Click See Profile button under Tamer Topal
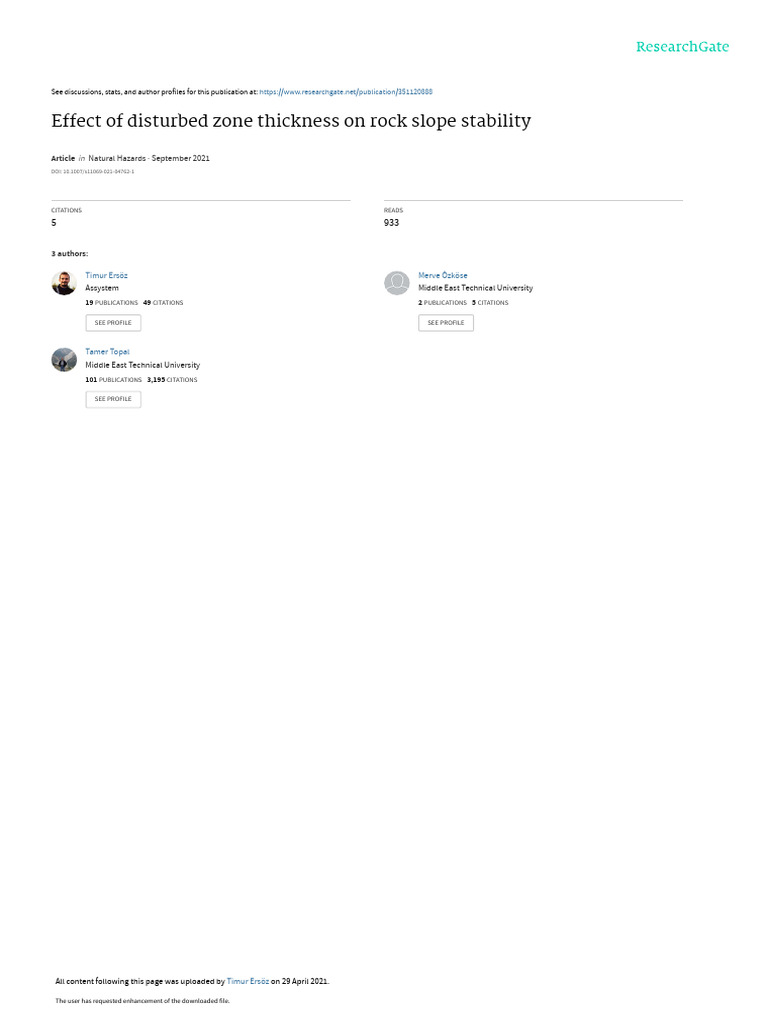 (x=113, y=399)
